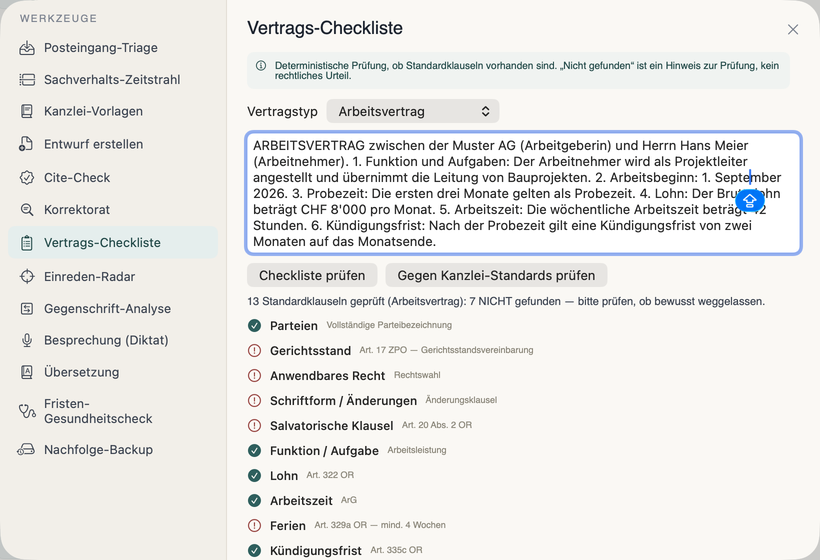Image resolution: width=820 pixels, height=560 pixels.
Task: Go to Entwurf erstellen tool
Action: [x=113, y=144]
